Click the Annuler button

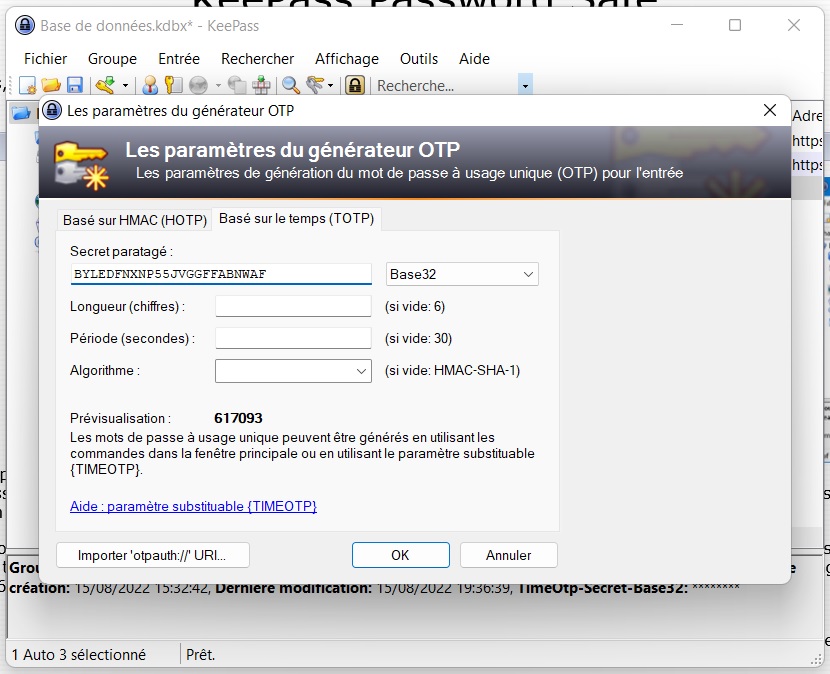click(x=508, y=555)
